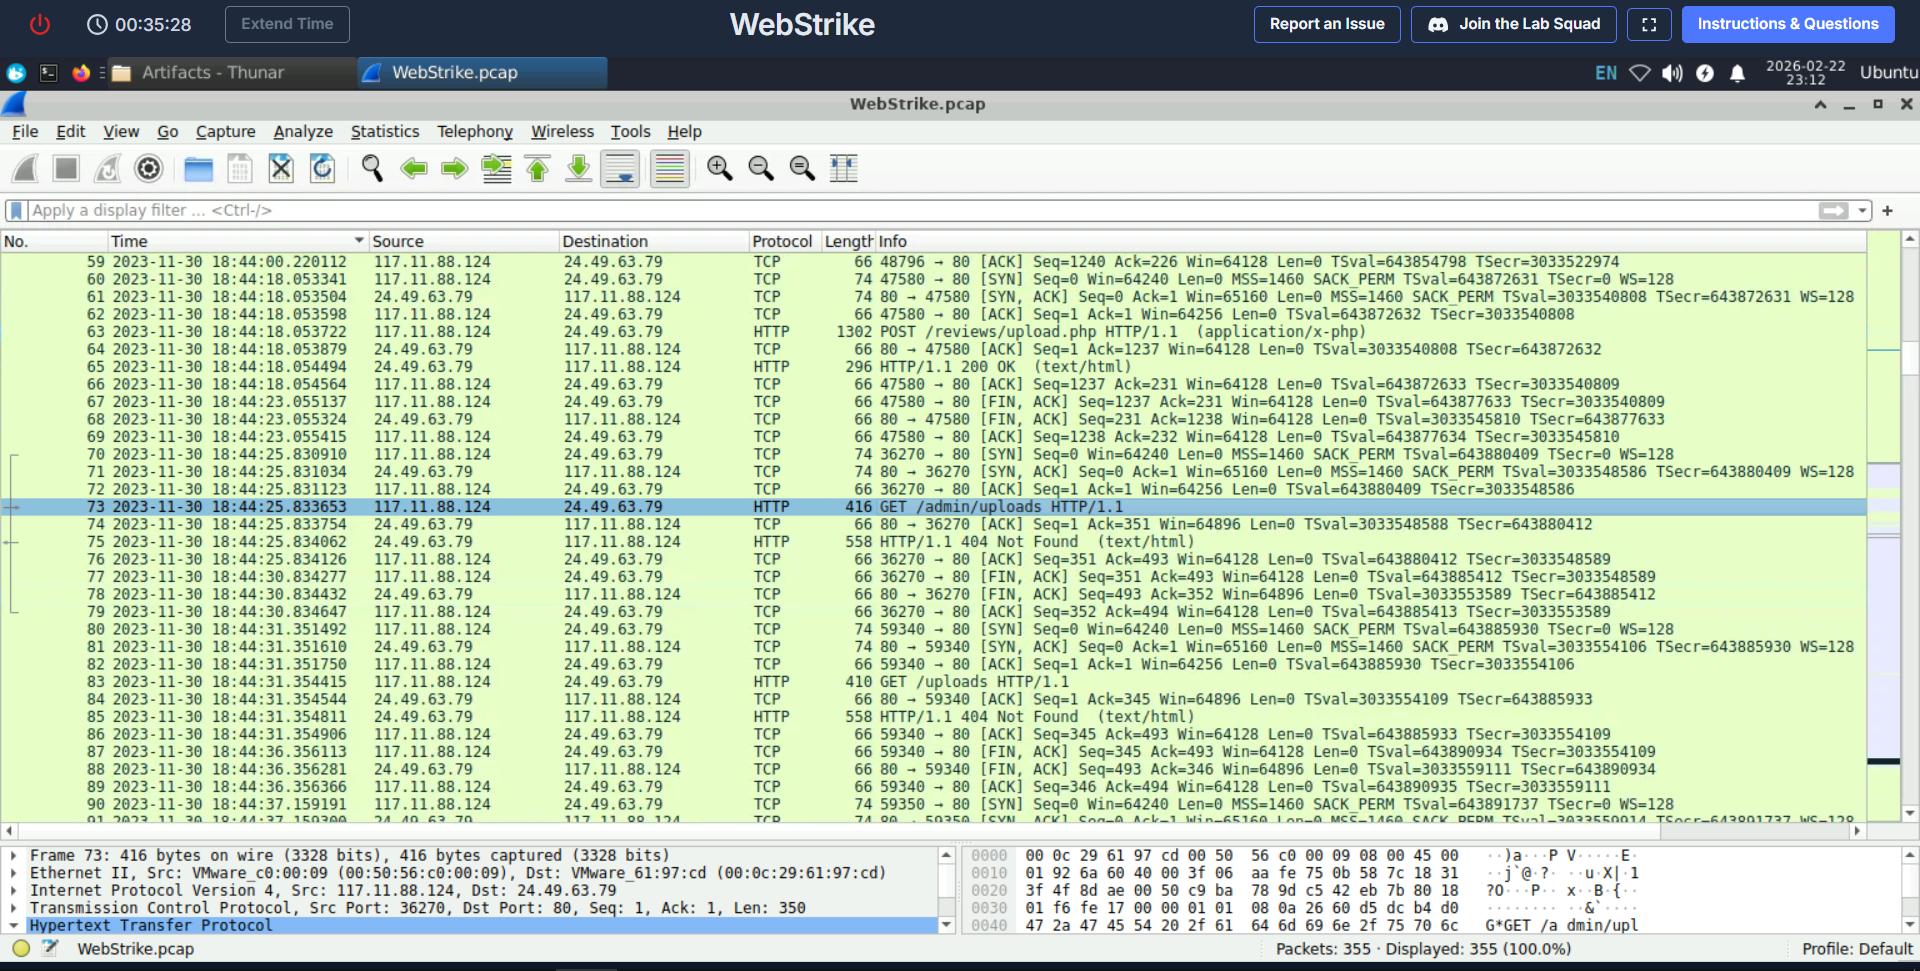Sort by the Protocol column header
The width and height of the screenshot is (1920, 971).
[784, 241]
